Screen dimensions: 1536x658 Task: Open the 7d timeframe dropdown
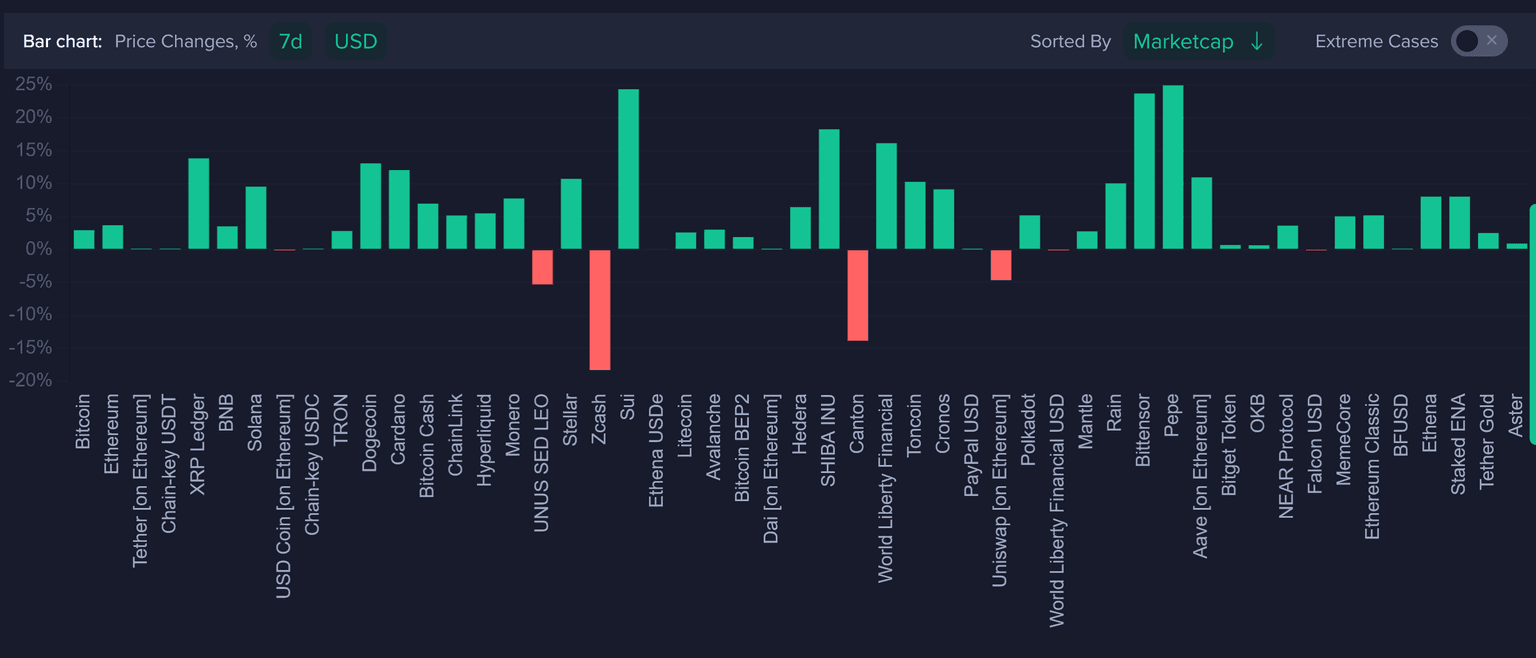click(x=291, y=41)
